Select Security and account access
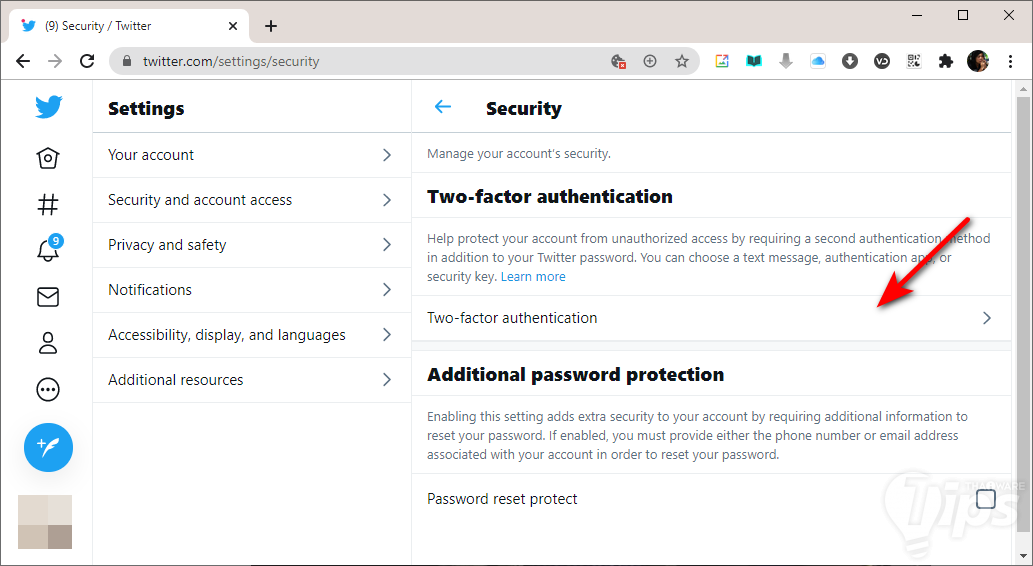The height and width of the screenshot is (566, 1033). coord(251,200)
